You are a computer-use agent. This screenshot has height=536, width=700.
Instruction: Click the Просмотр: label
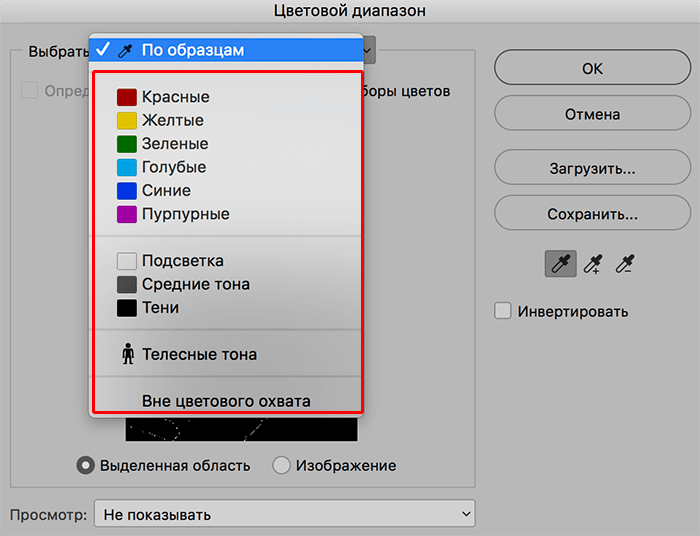click(x=49, y=515)
